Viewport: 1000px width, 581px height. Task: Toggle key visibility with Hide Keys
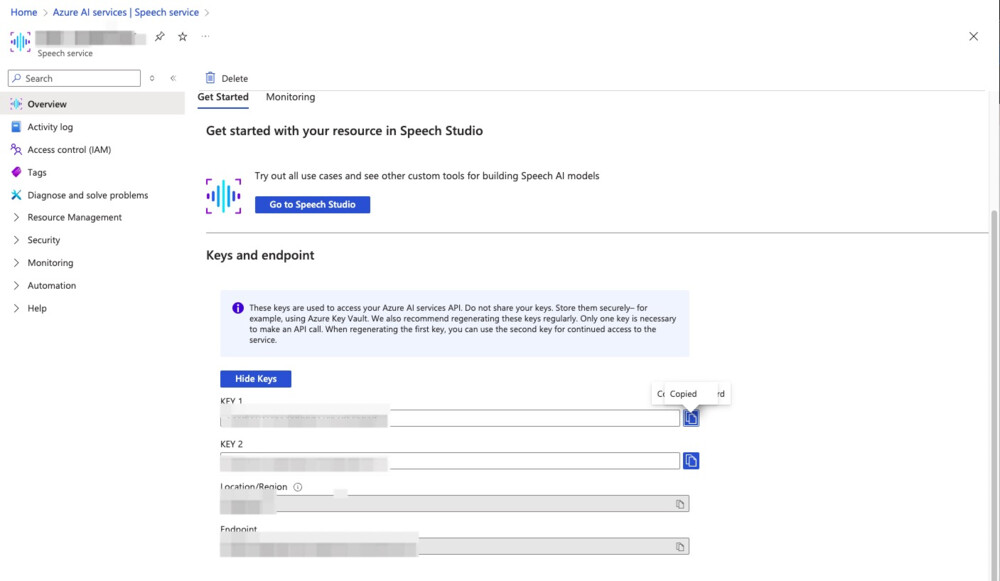coord(255,378)
